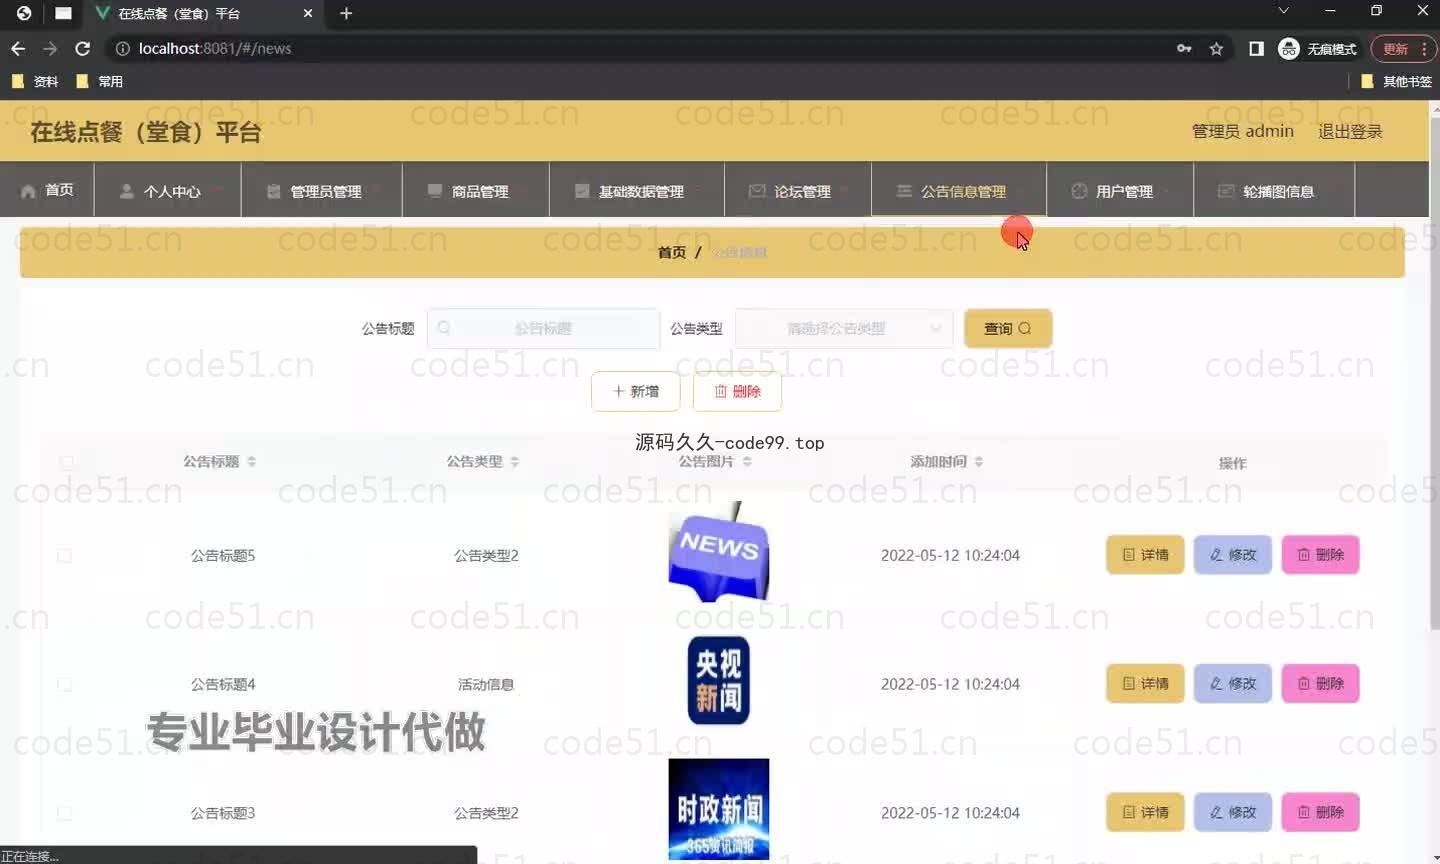Open the 个人中心 menu
Viewport: 1440px width, 864px height.
pos(167,190)
